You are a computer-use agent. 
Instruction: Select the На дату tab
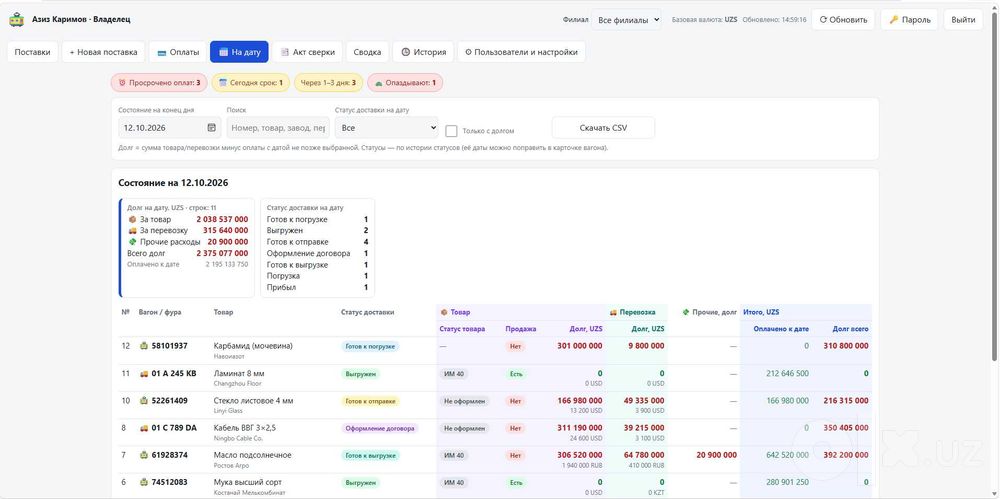pyautogui.click(x=239, y=52)
